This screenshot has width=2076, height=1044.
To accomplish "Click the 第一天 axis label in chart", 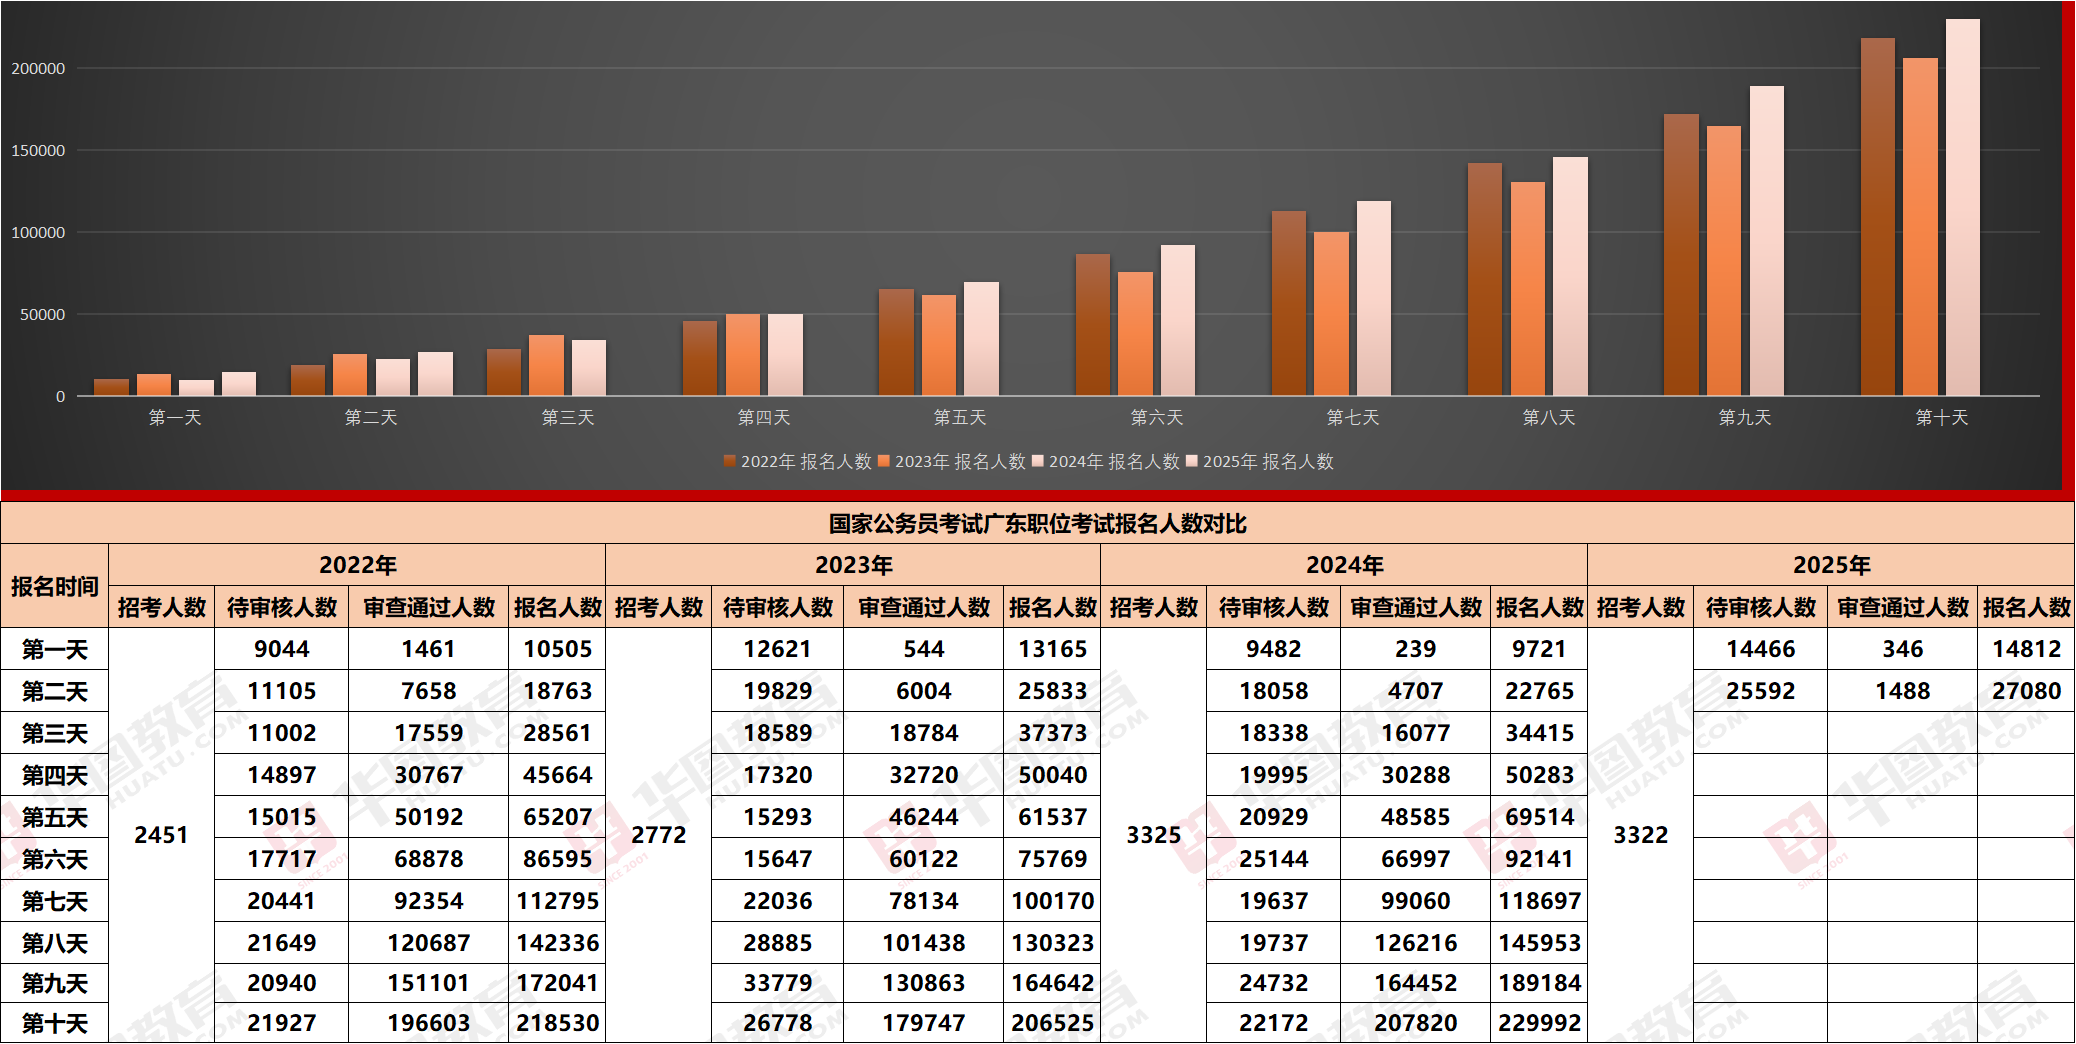I will (175, 418).
